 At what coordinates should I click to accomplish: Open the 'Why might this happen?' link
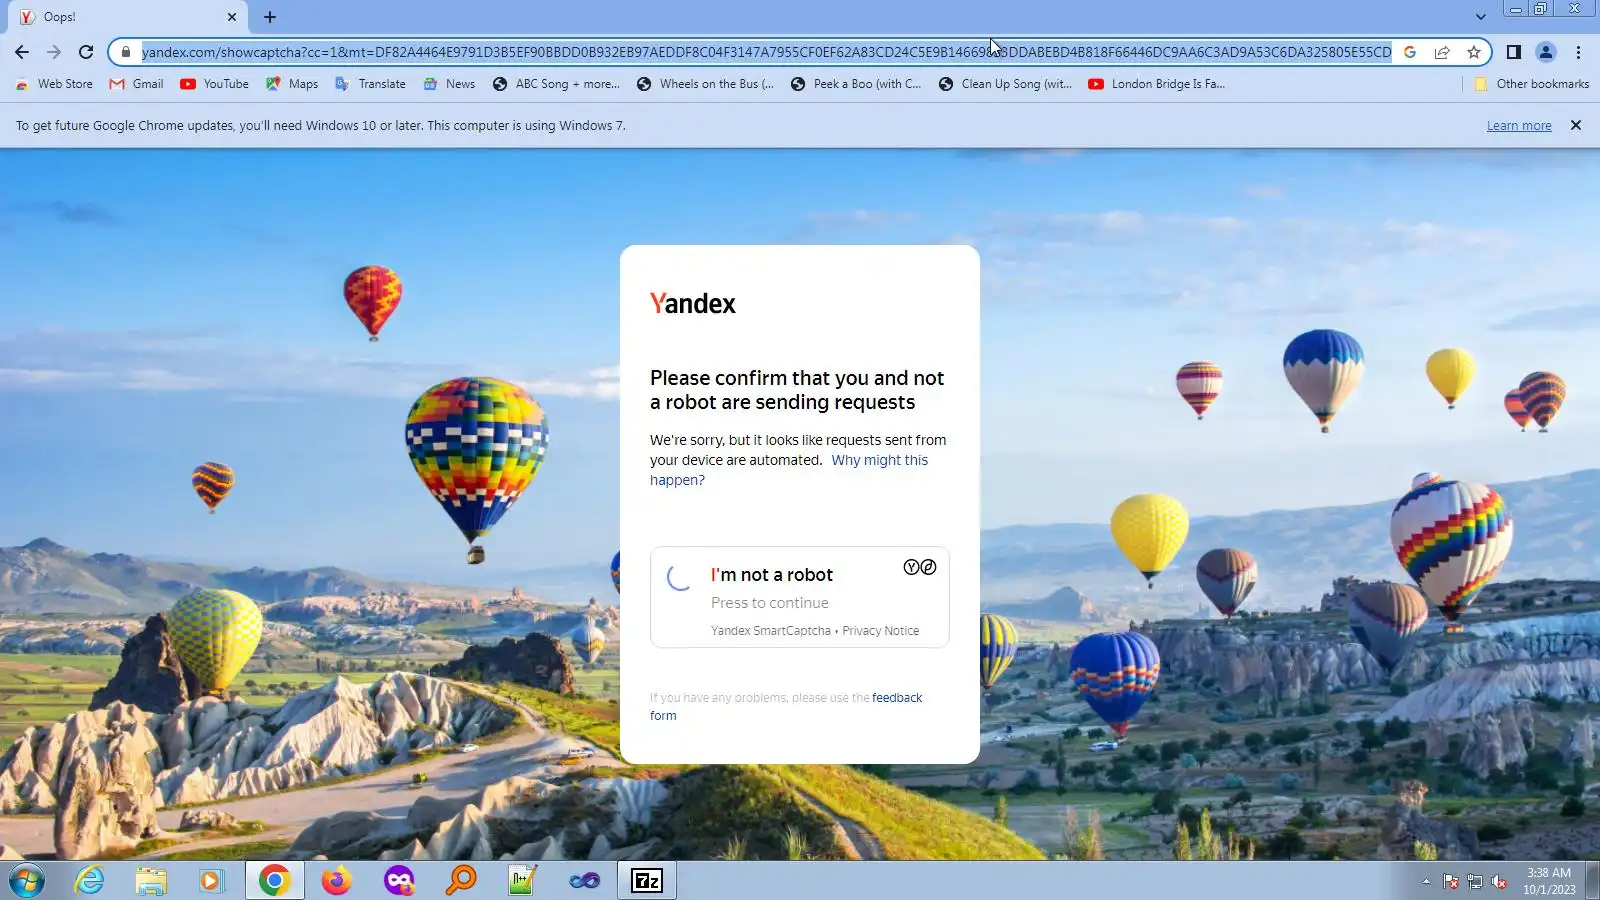789,470
